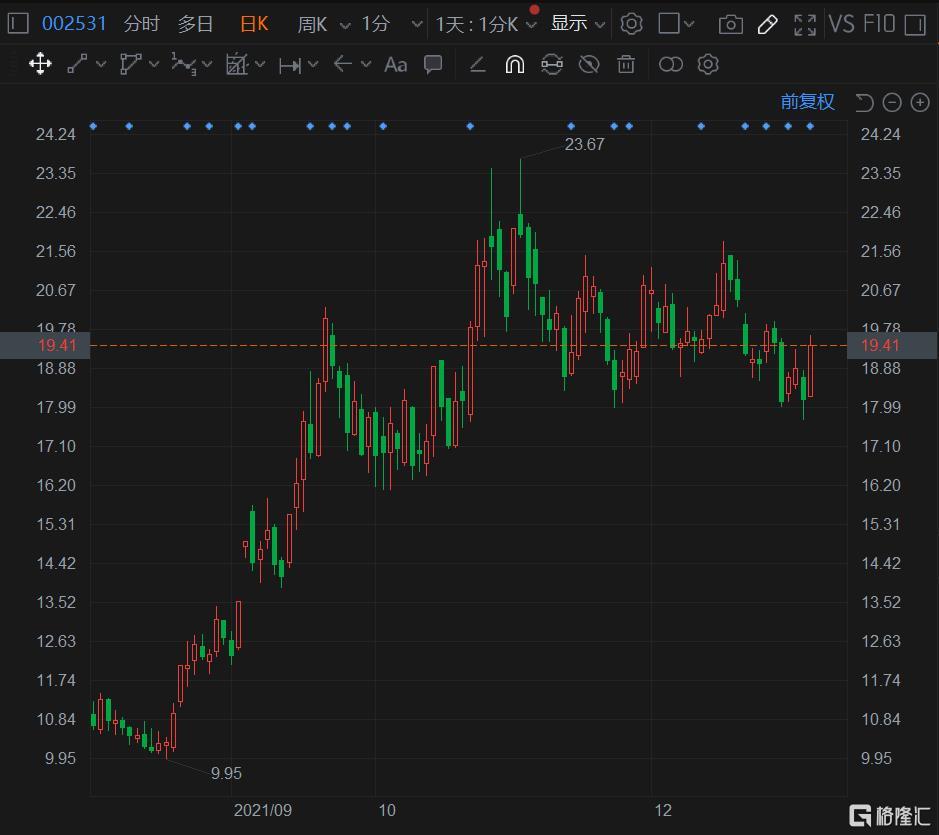Expand the 周K period dropdown
The height and width of the screenshot is (835, 939).
(324, 24)
